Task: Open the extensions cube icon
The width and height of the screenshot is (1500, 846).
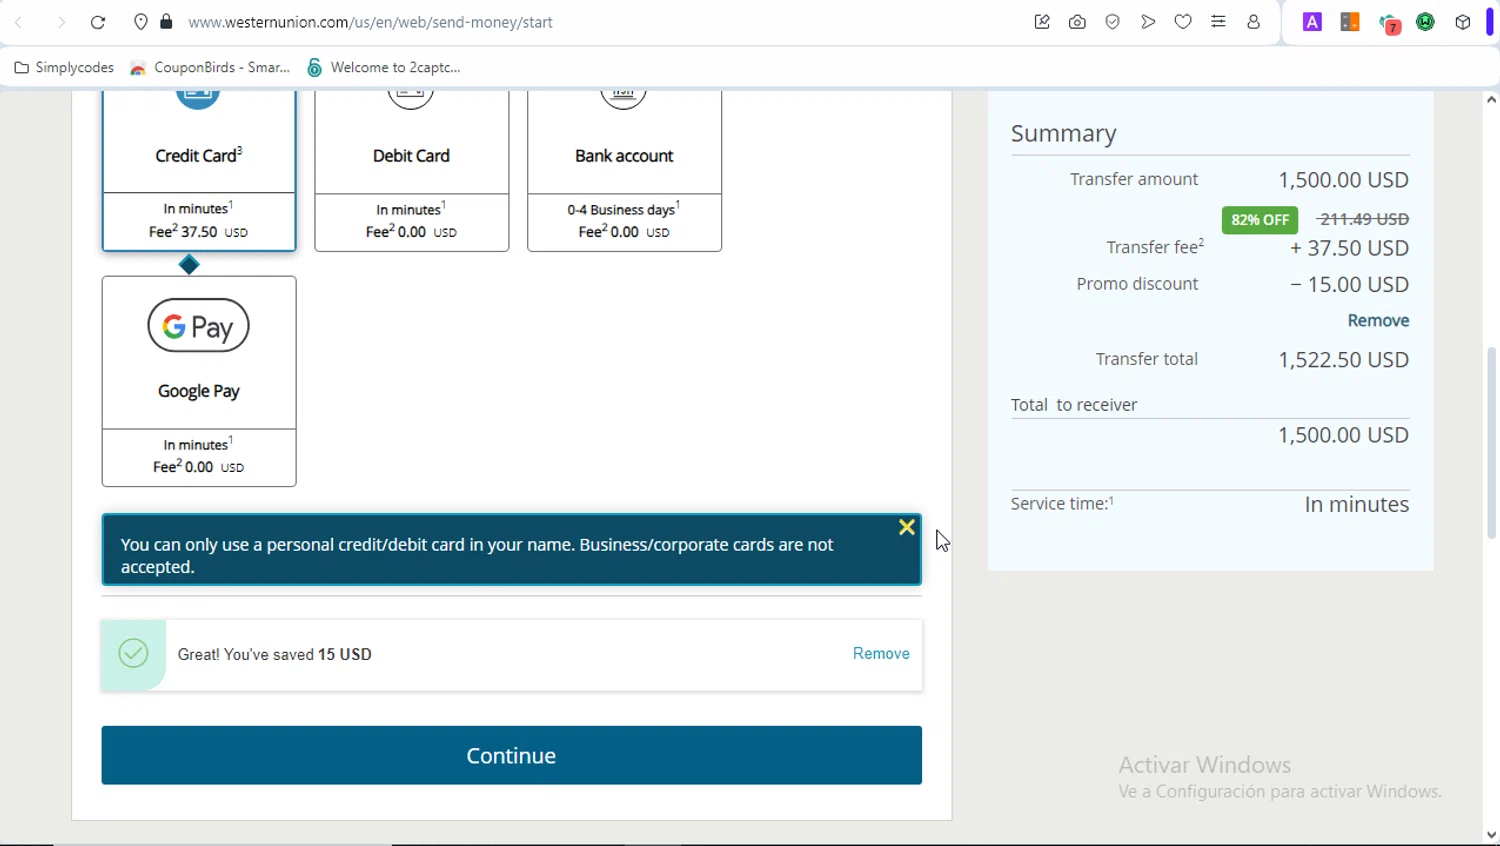Action: (x=1463, y=22)
